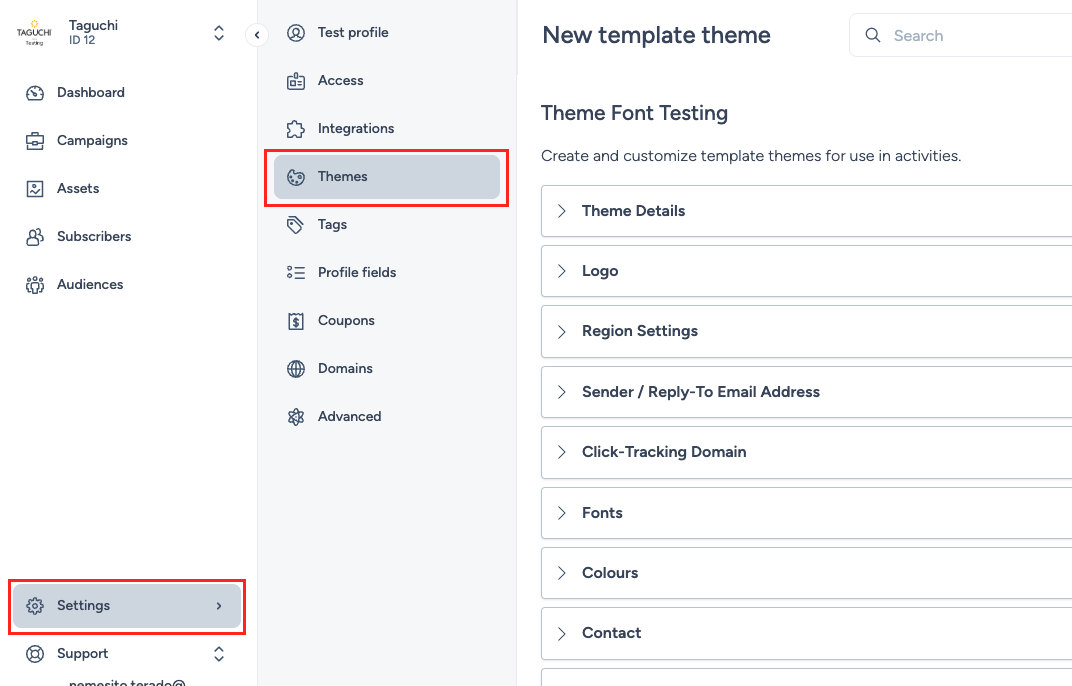This screenshot has height=686, width=1072.
Task: Click the Assets image icon
Action: [35, 189]
